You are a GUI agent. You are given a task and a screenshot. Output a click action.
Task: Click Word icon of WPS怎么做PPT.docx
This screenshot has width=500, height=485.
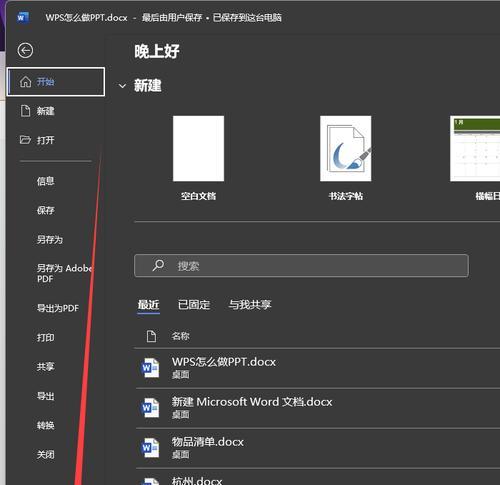click(150, 368)
